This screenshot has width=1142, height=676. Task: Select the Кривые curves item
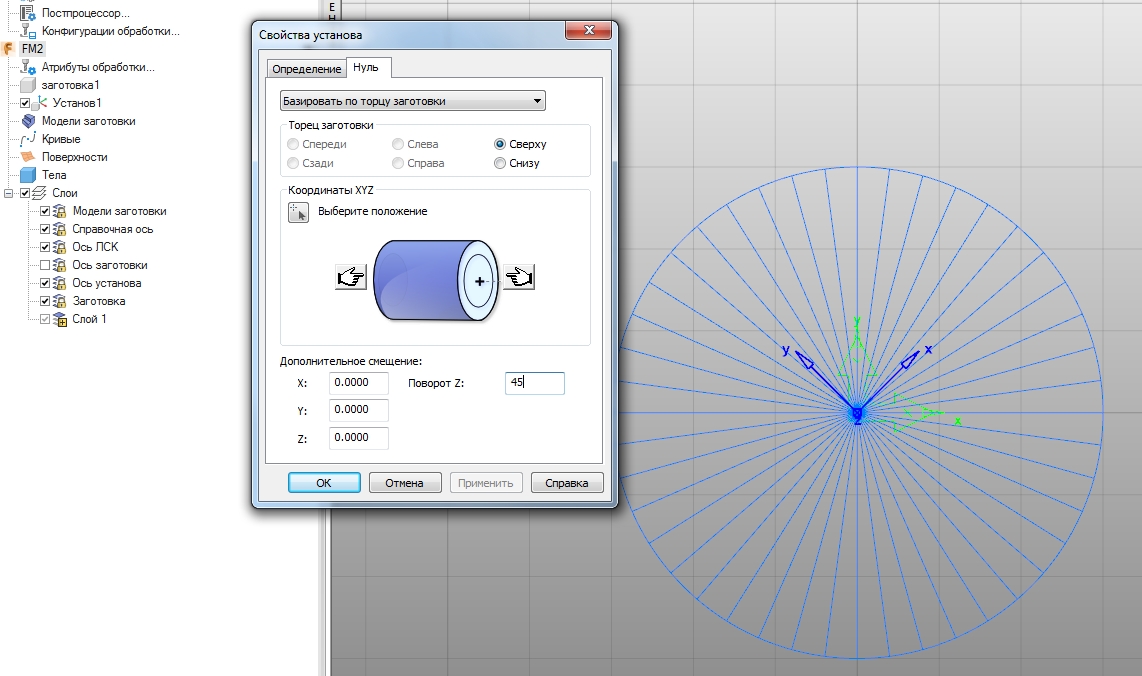[x=60, y=139]
